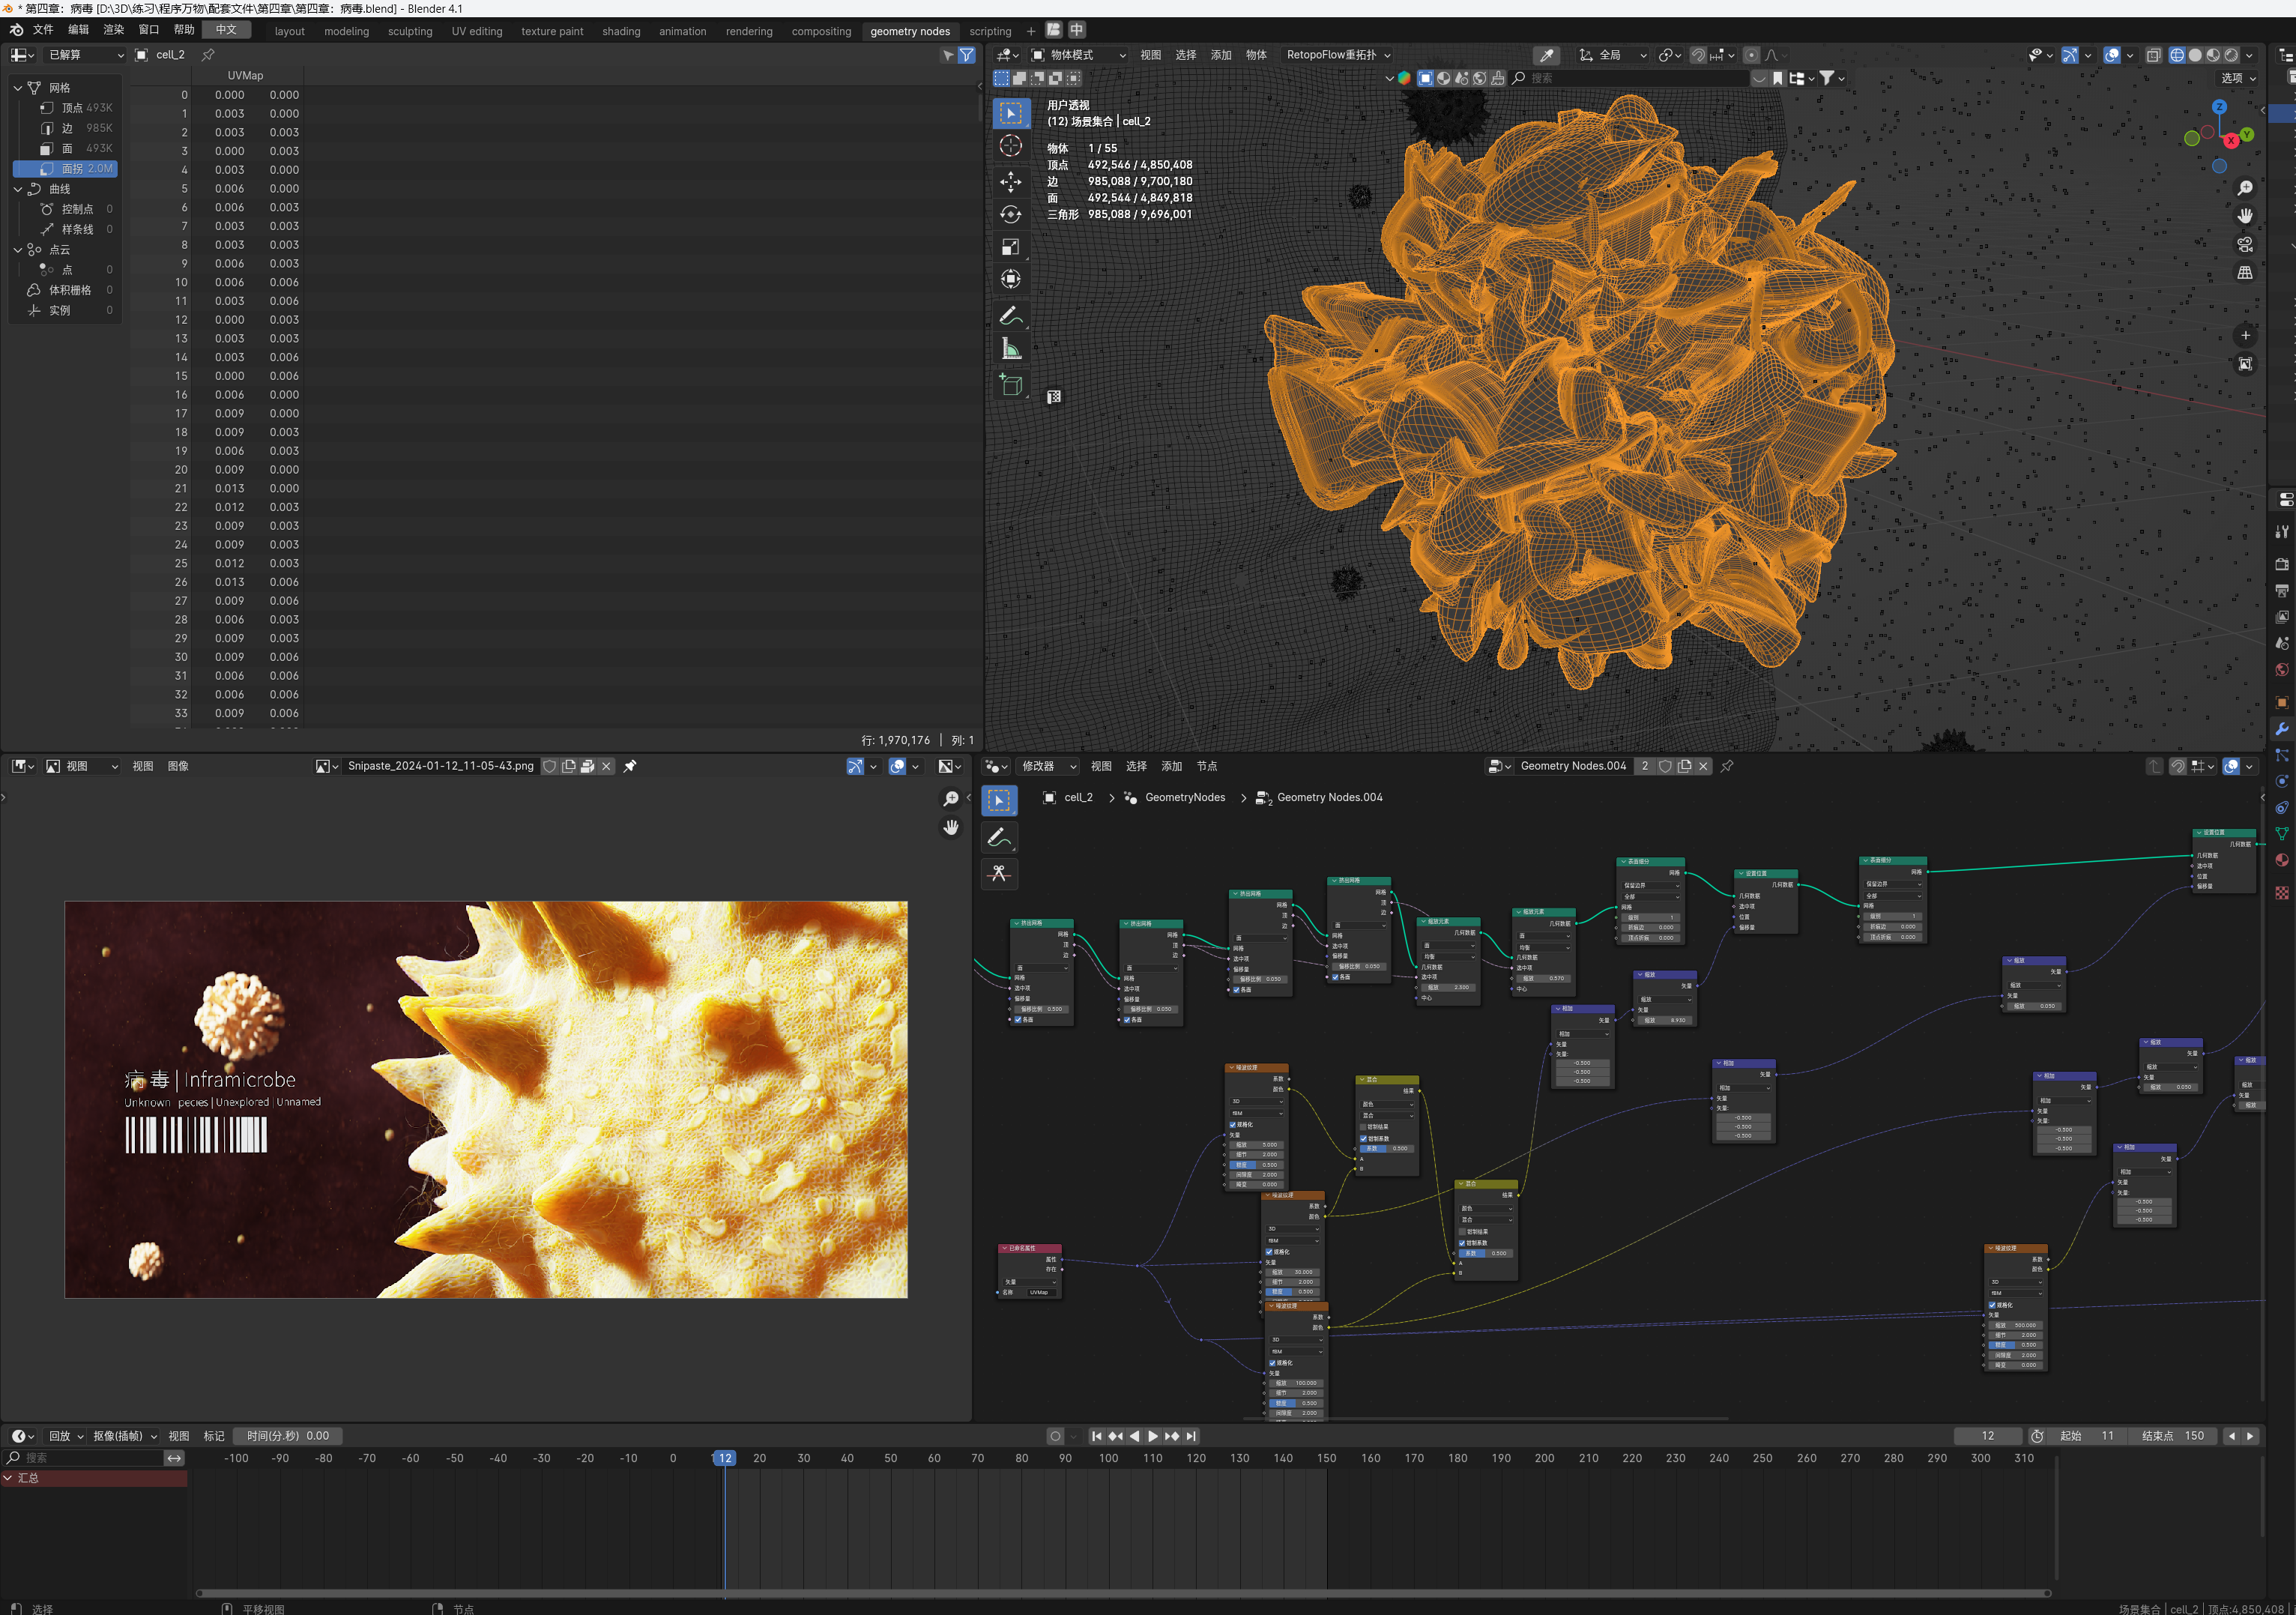Click the viewport pan hand gizmo

point(2245,216)
